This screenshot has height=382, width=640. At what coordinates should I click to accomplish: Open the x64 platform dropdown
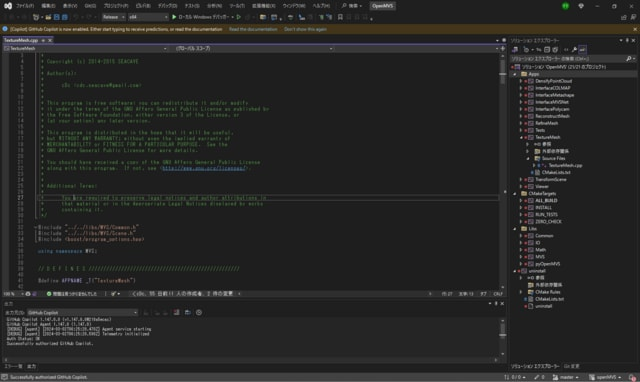point(148,17)
